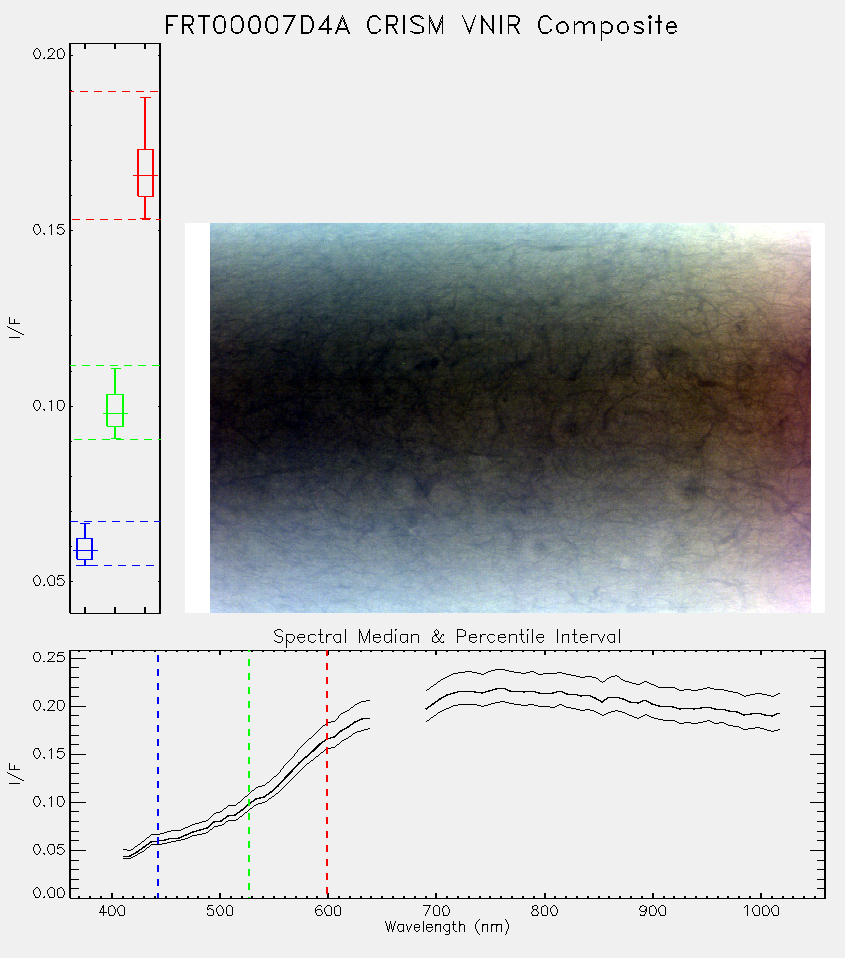Click the upper green dashed limit line
845x958 pixels.
click(115, 365)
